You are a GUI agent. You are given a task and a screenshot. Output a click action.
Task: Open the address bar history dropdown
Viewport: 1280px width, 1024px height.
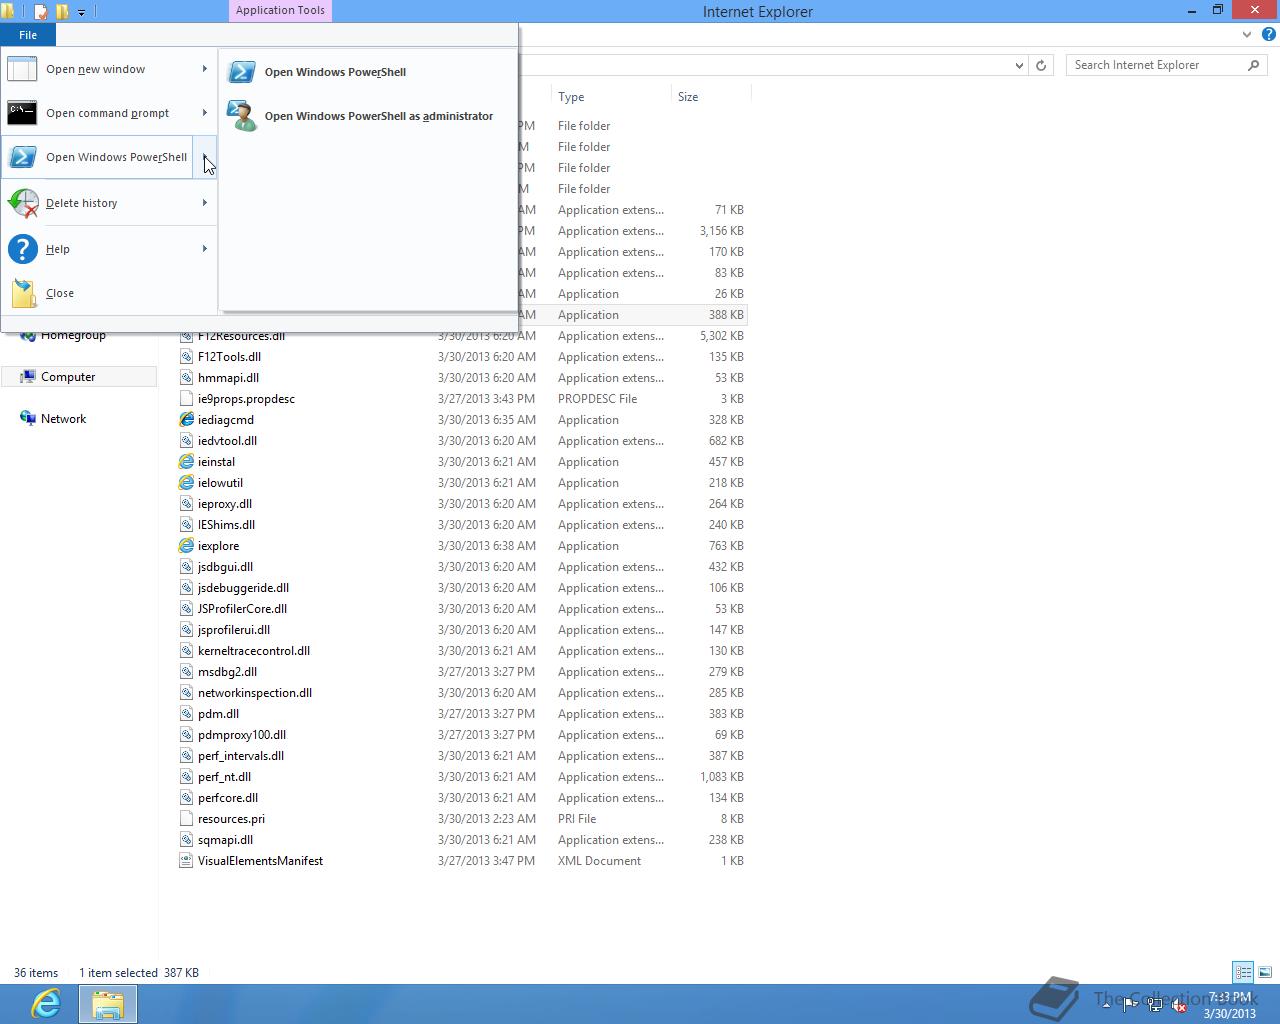(x=1019, y=65)
